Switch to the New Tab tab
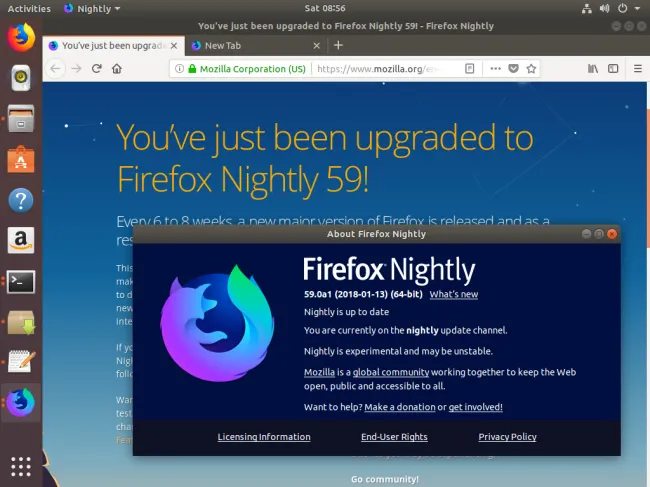Image resolution: width=650 pixels, height=487 pixels. pos(256,46)
